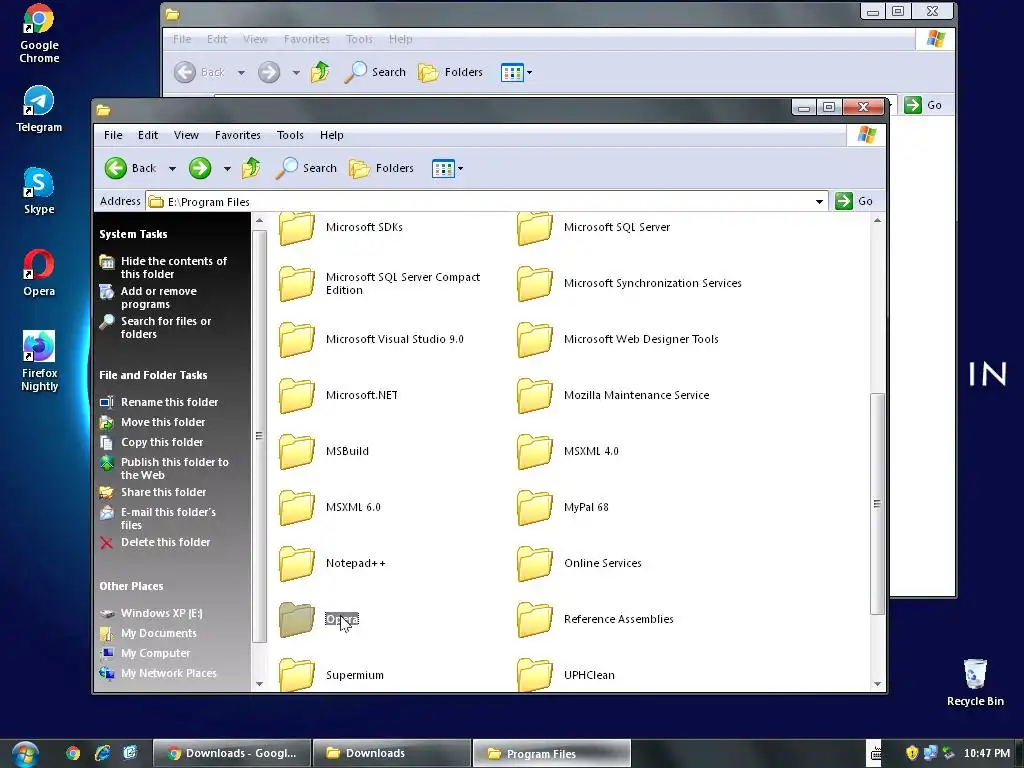Open Search in the Program Files toolbar

click(x=306, y=168)
